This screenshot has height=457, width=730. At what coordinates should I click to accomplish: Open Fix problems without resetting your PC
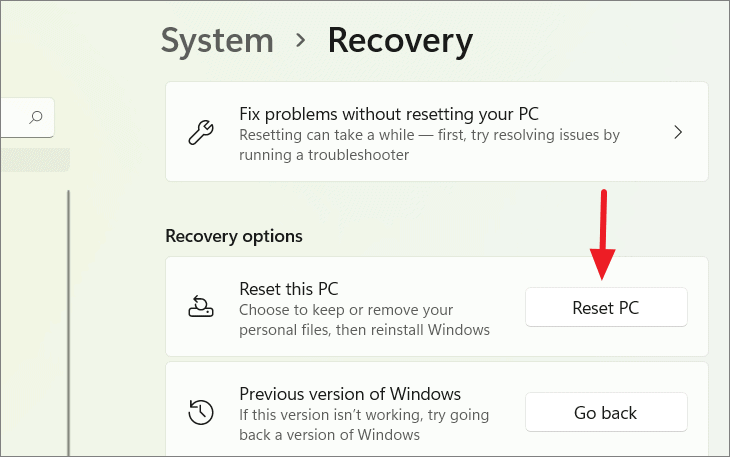pos(437,132)
